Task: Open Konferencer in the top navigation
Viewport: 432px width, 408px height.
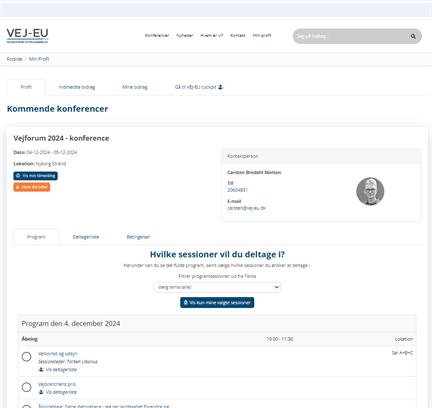Action: pyautogui.click(x=157, y=35)
